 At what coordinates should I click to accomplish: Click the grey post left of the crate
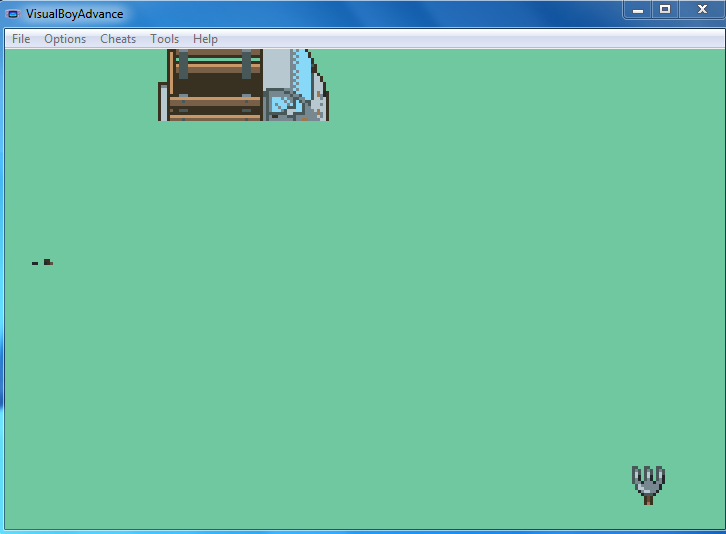pos(162,102)
